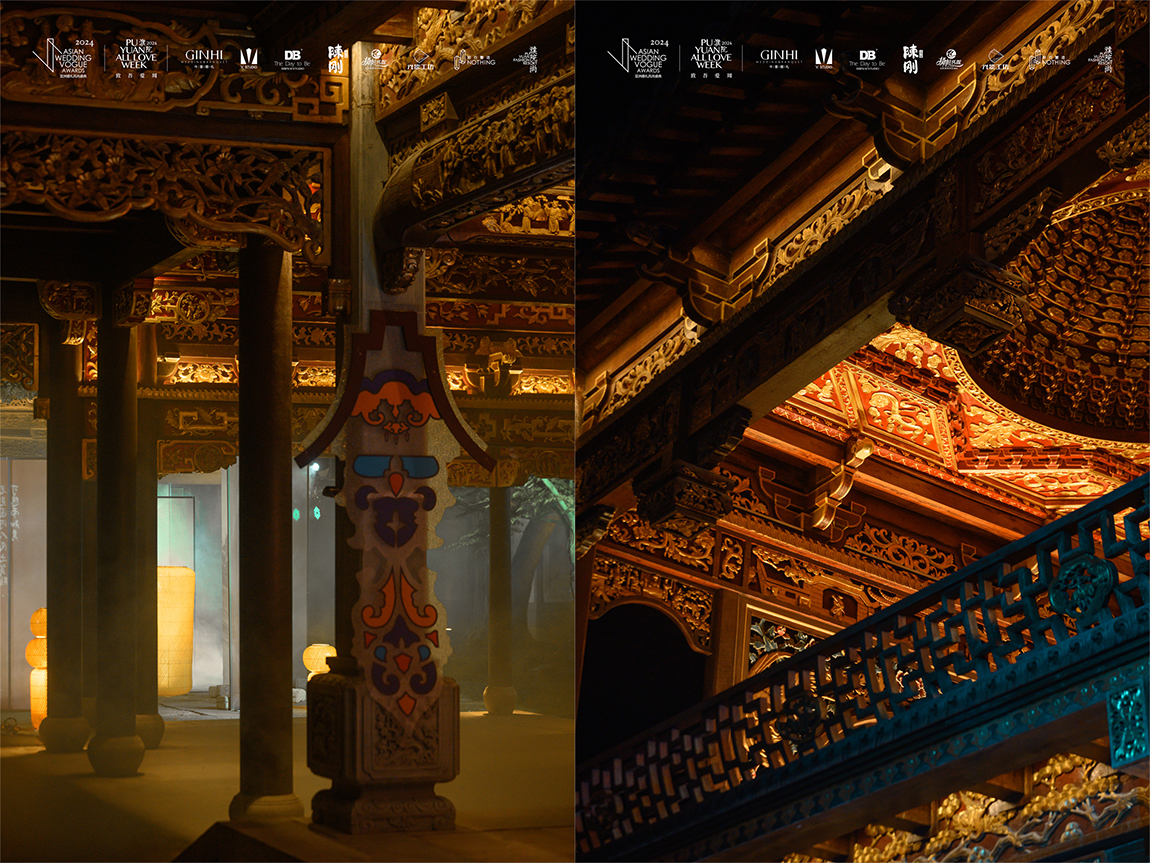The image size is (1150, 863).
Task: Click the Asian Wedding Vogue Awards logo on right photo
Action: coord(637,57)
